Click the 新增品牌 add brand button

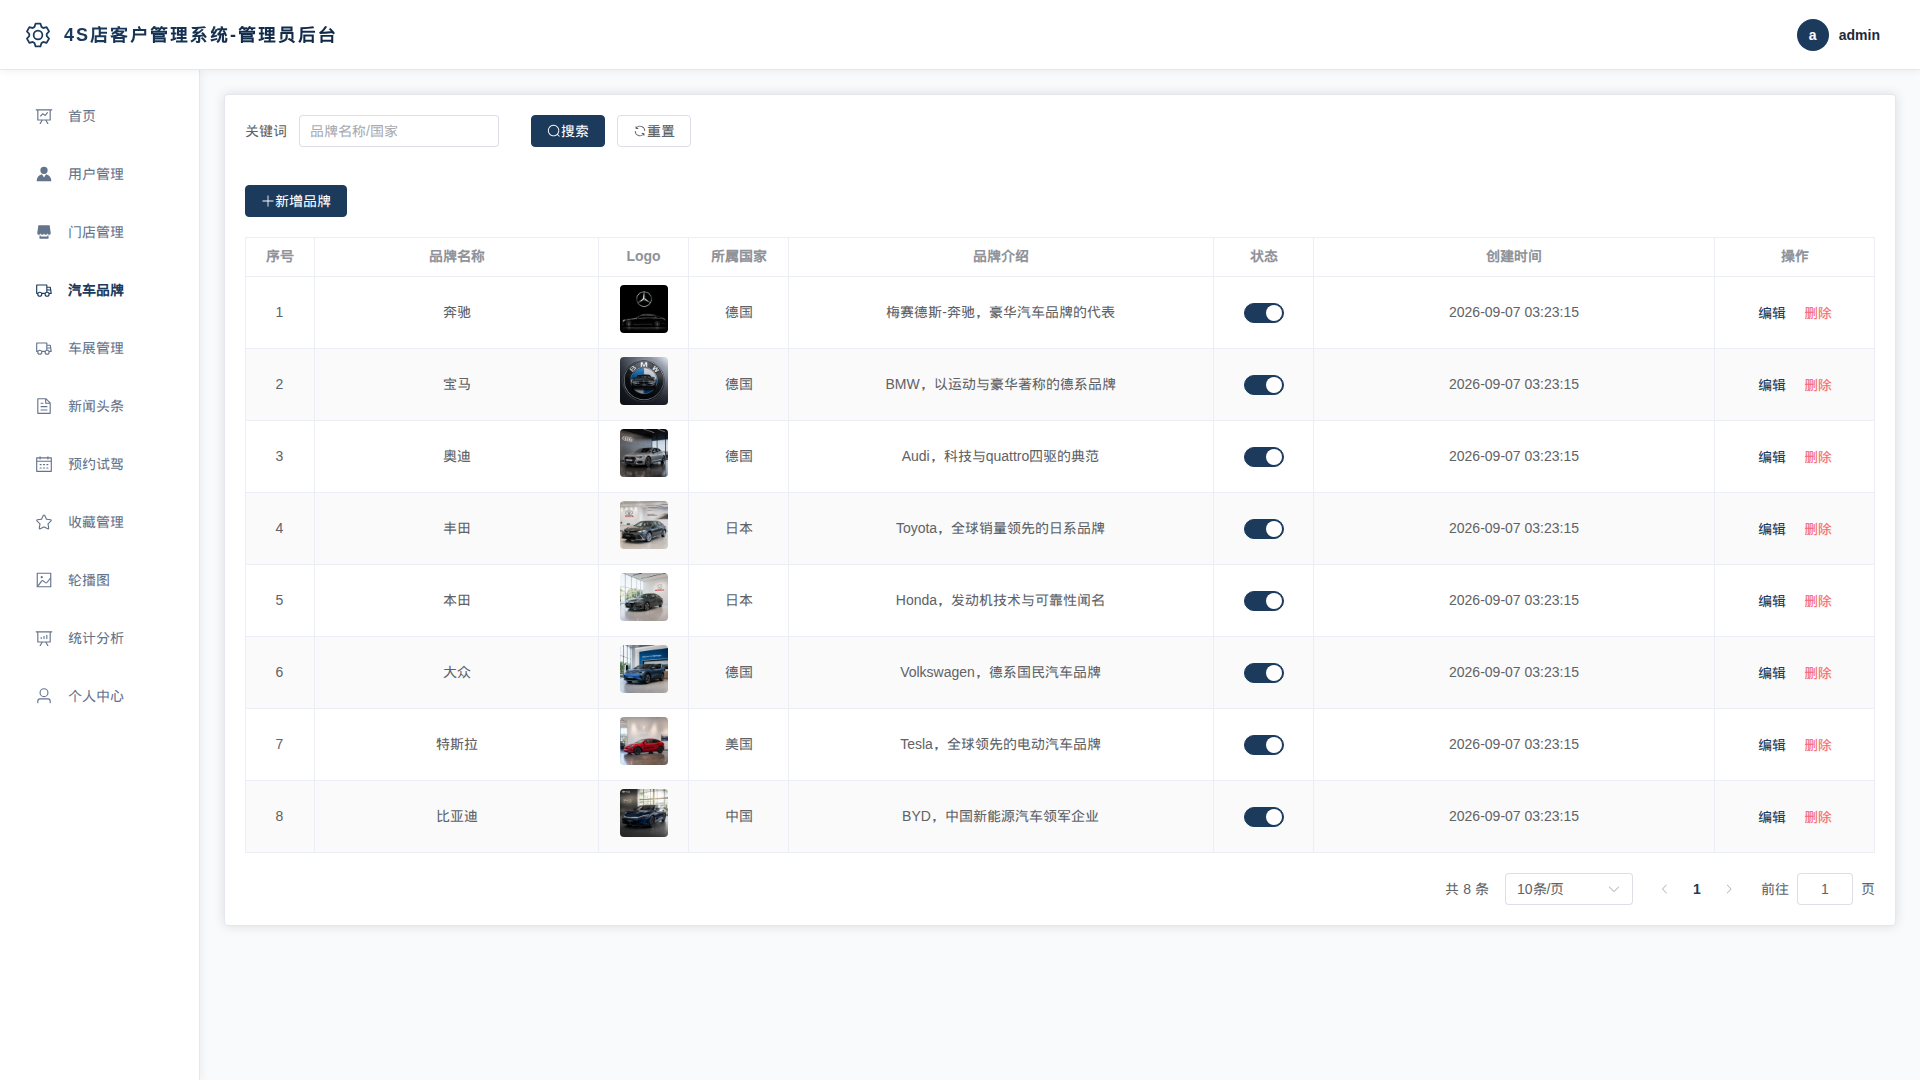pos(296,201)
